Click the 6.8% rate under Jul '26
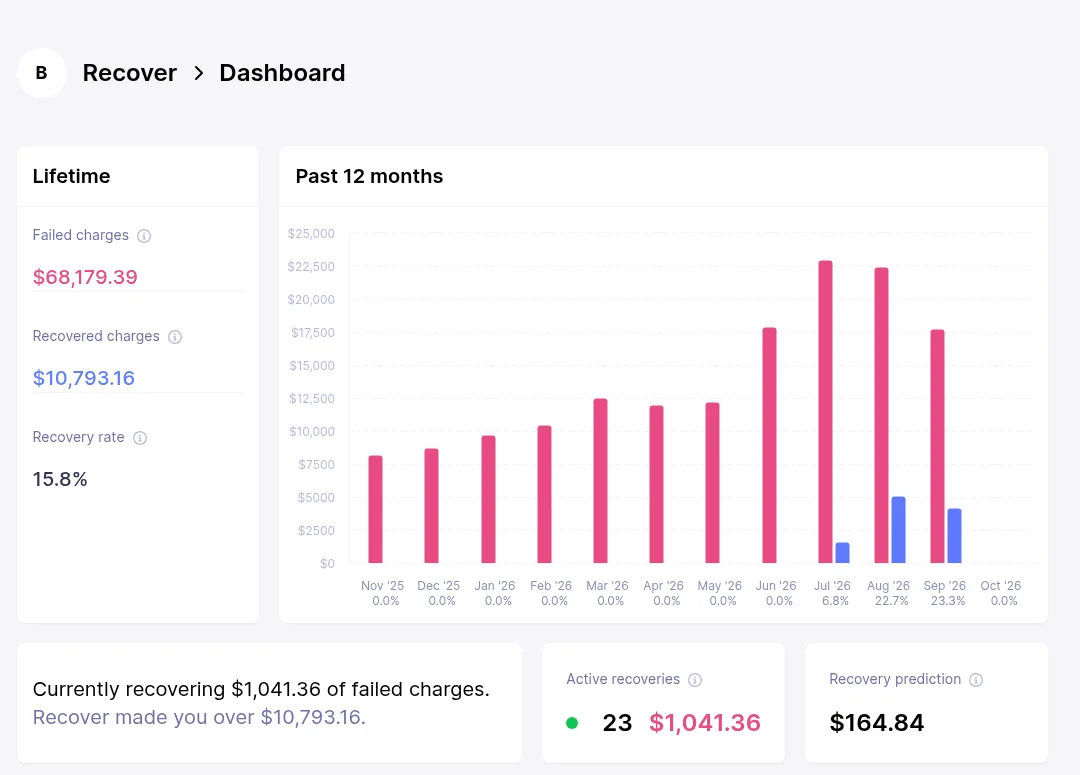 click(835, 601)
